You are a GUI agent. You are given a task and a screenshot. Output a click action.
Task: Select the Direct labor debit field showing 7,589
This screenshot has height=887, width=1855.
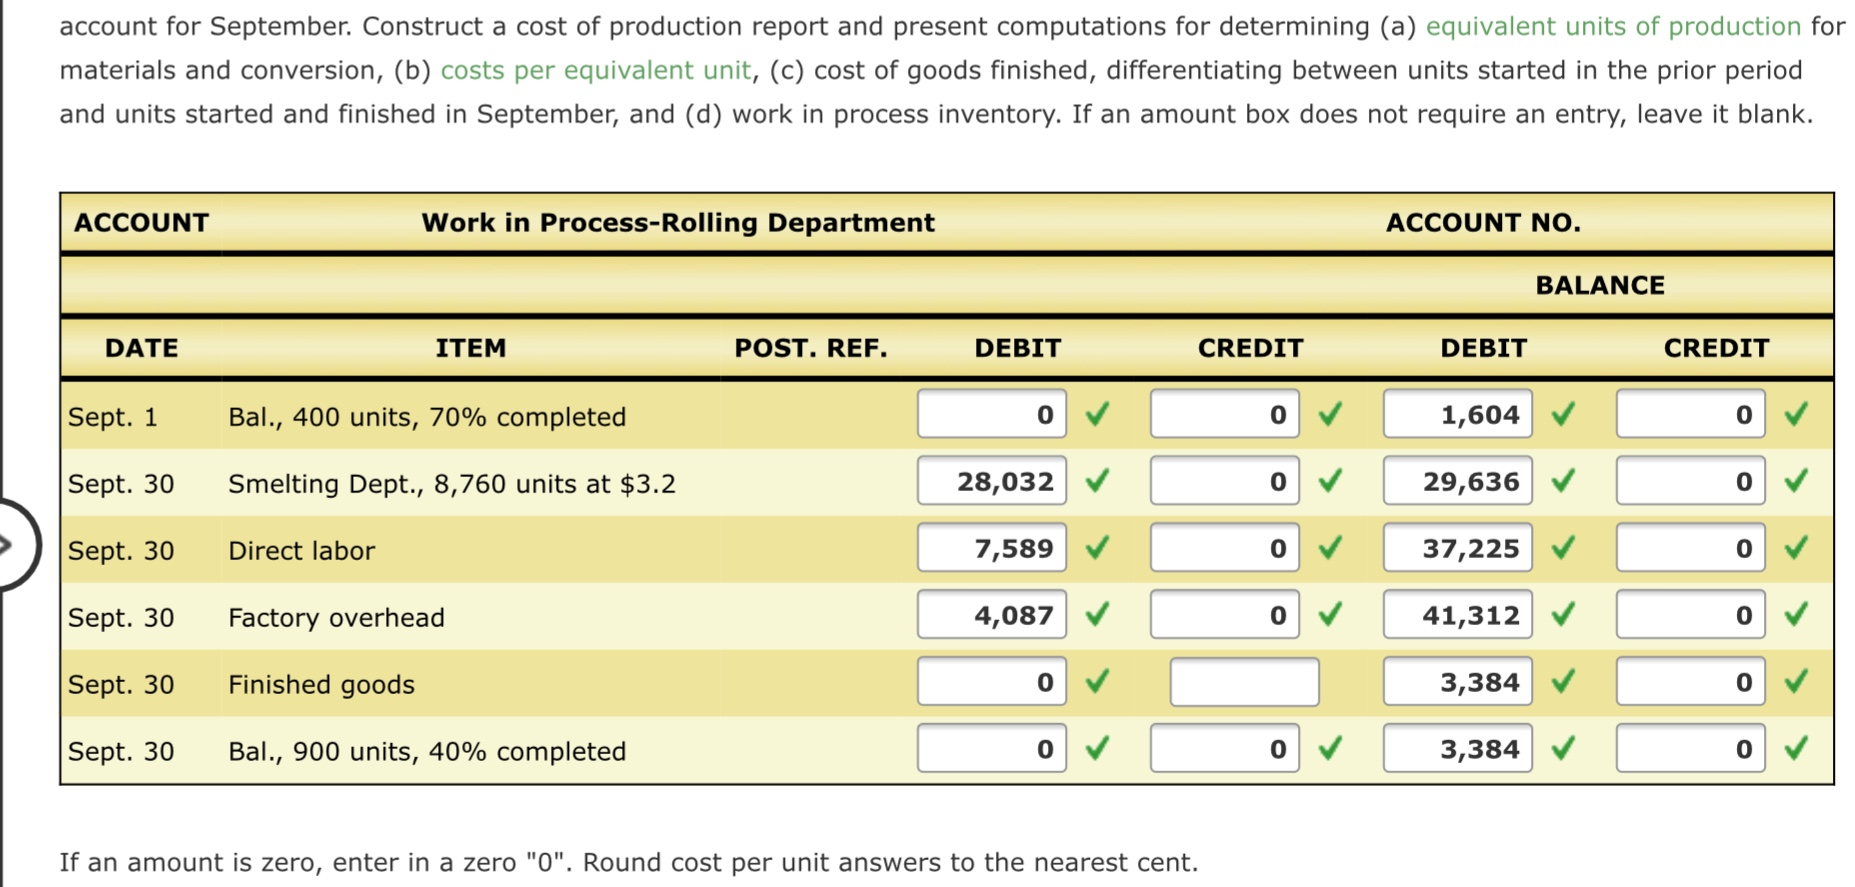tap(990, 547)
